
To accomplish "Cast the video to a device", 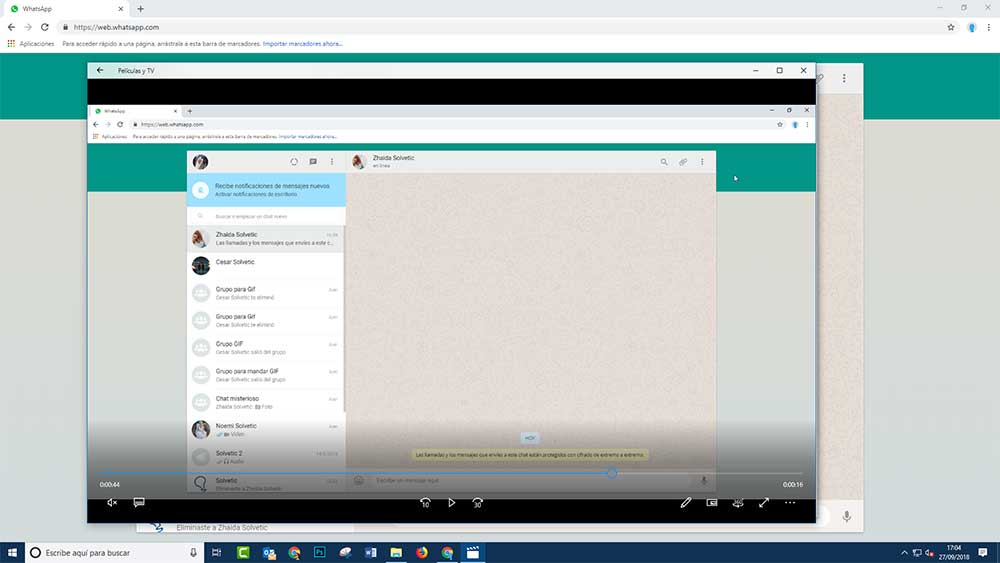I will [738, 502].
